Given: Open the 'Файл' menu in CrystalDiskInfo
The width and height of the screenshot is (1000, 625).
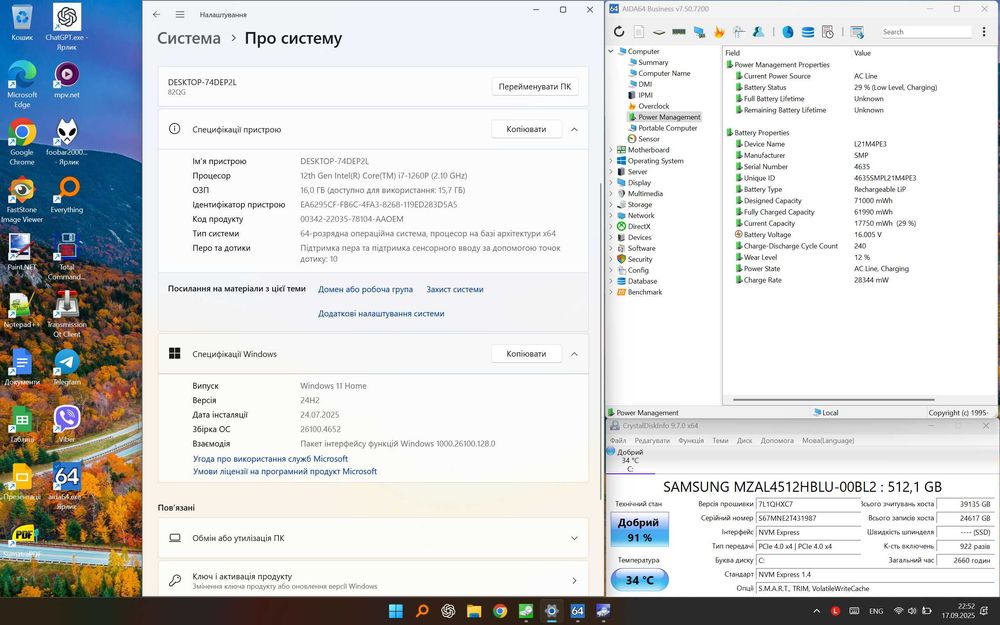Looking at the screenshot, I should click(618, 441).
